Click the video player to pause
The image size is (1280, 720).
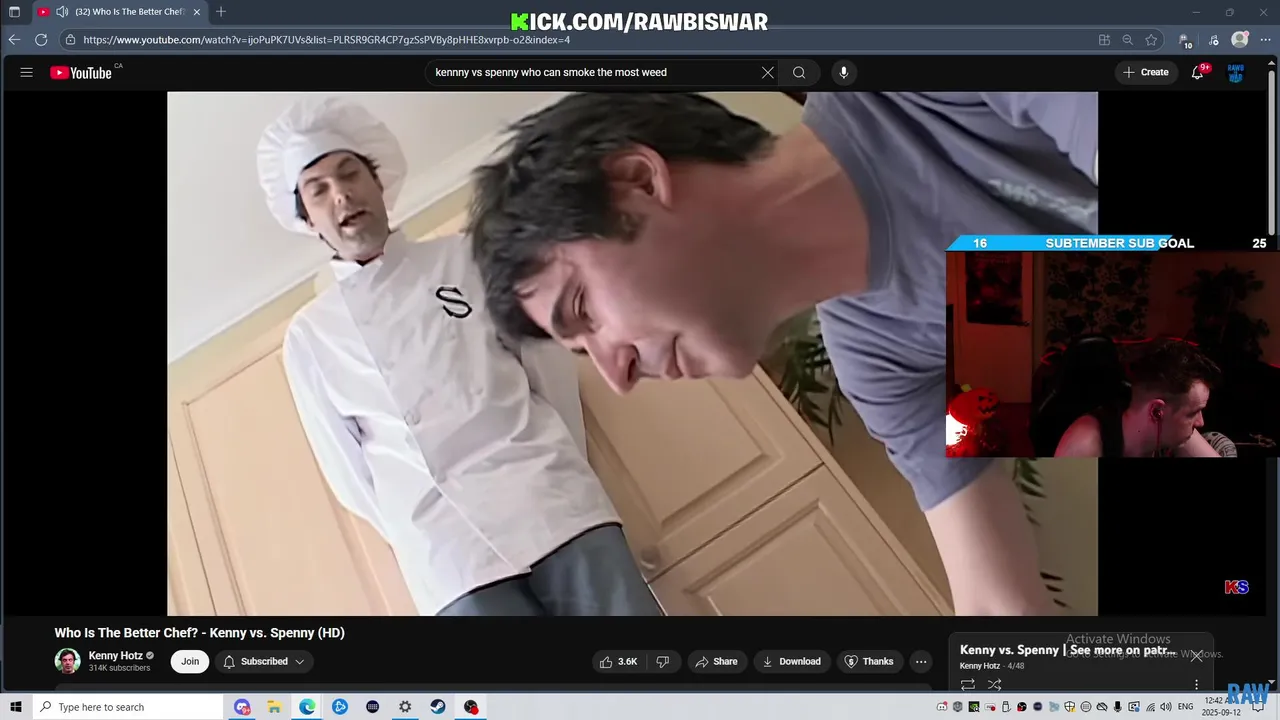point(632,353)
